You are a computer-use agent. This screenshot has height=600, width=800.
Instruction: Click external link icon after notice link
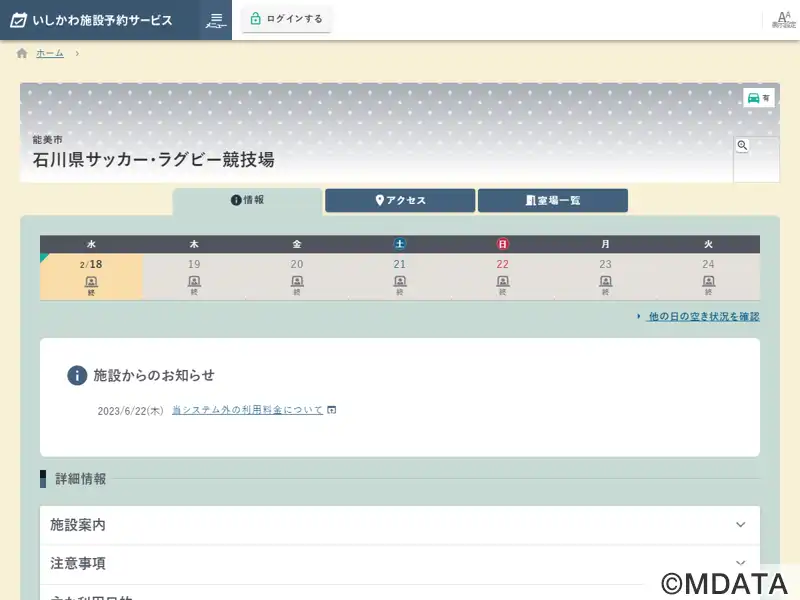[332, 410]
